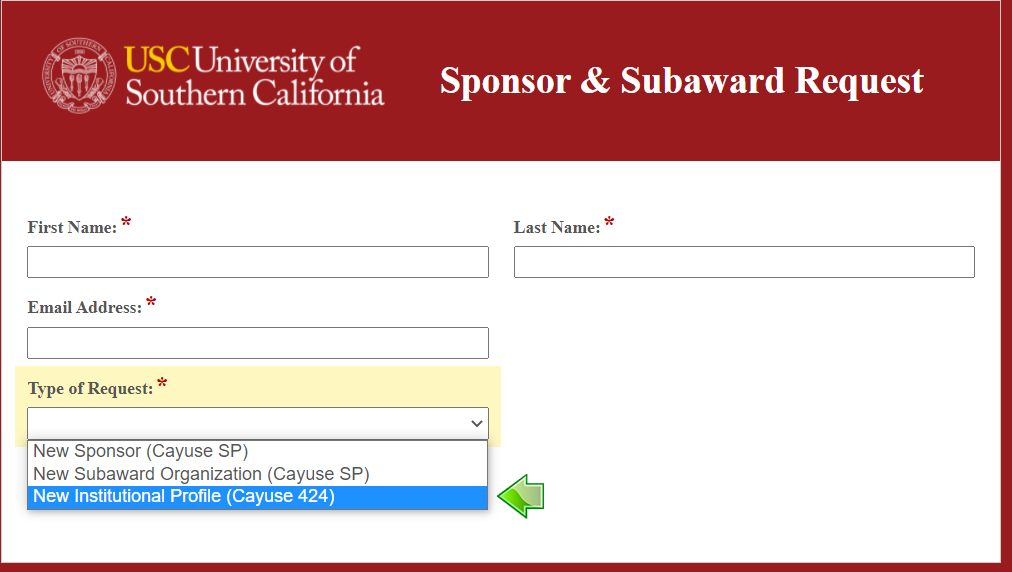Click the Last Name label text
Screen dimensions: 1012x572
[557, 228]
